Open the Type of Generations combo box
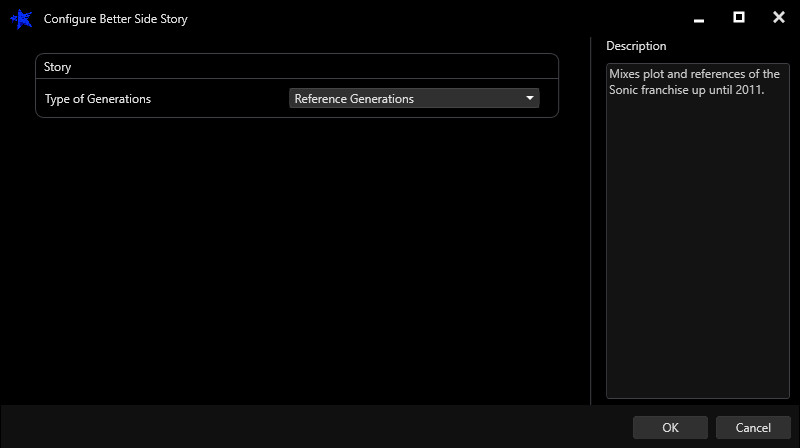Viewport: 800px width, 448px height. tap(405, 99)
